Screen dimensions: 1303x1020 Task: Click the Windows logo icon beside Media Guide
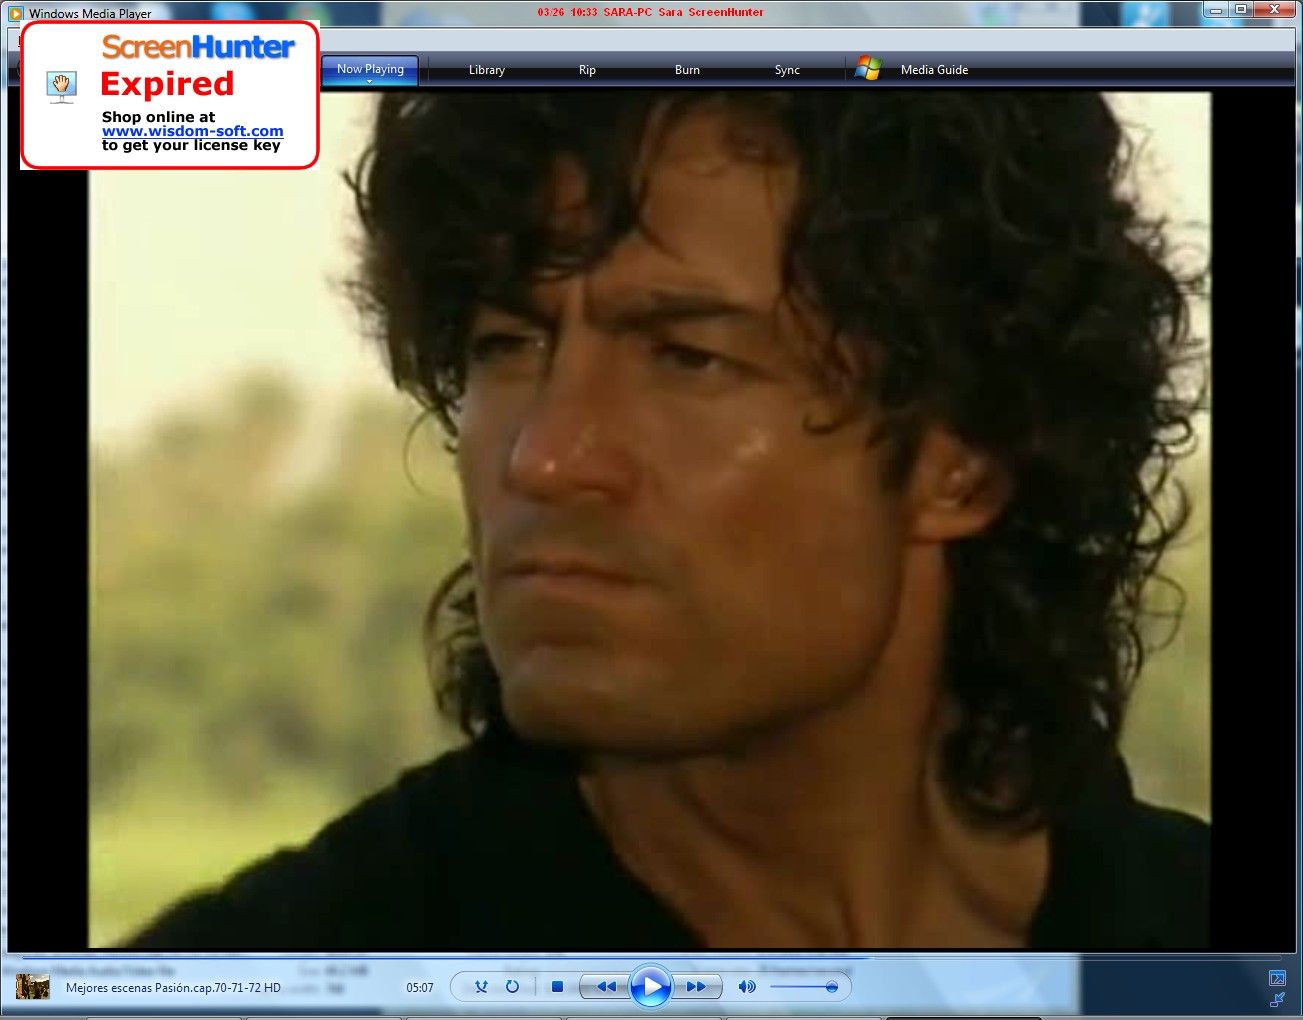click(868, 69)
